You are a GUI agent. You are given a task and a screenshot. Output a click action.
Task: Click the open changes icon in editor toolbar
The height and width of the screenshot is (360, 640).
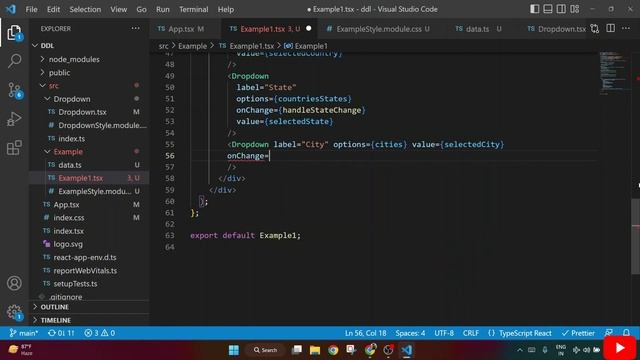[x=595, y=29]
